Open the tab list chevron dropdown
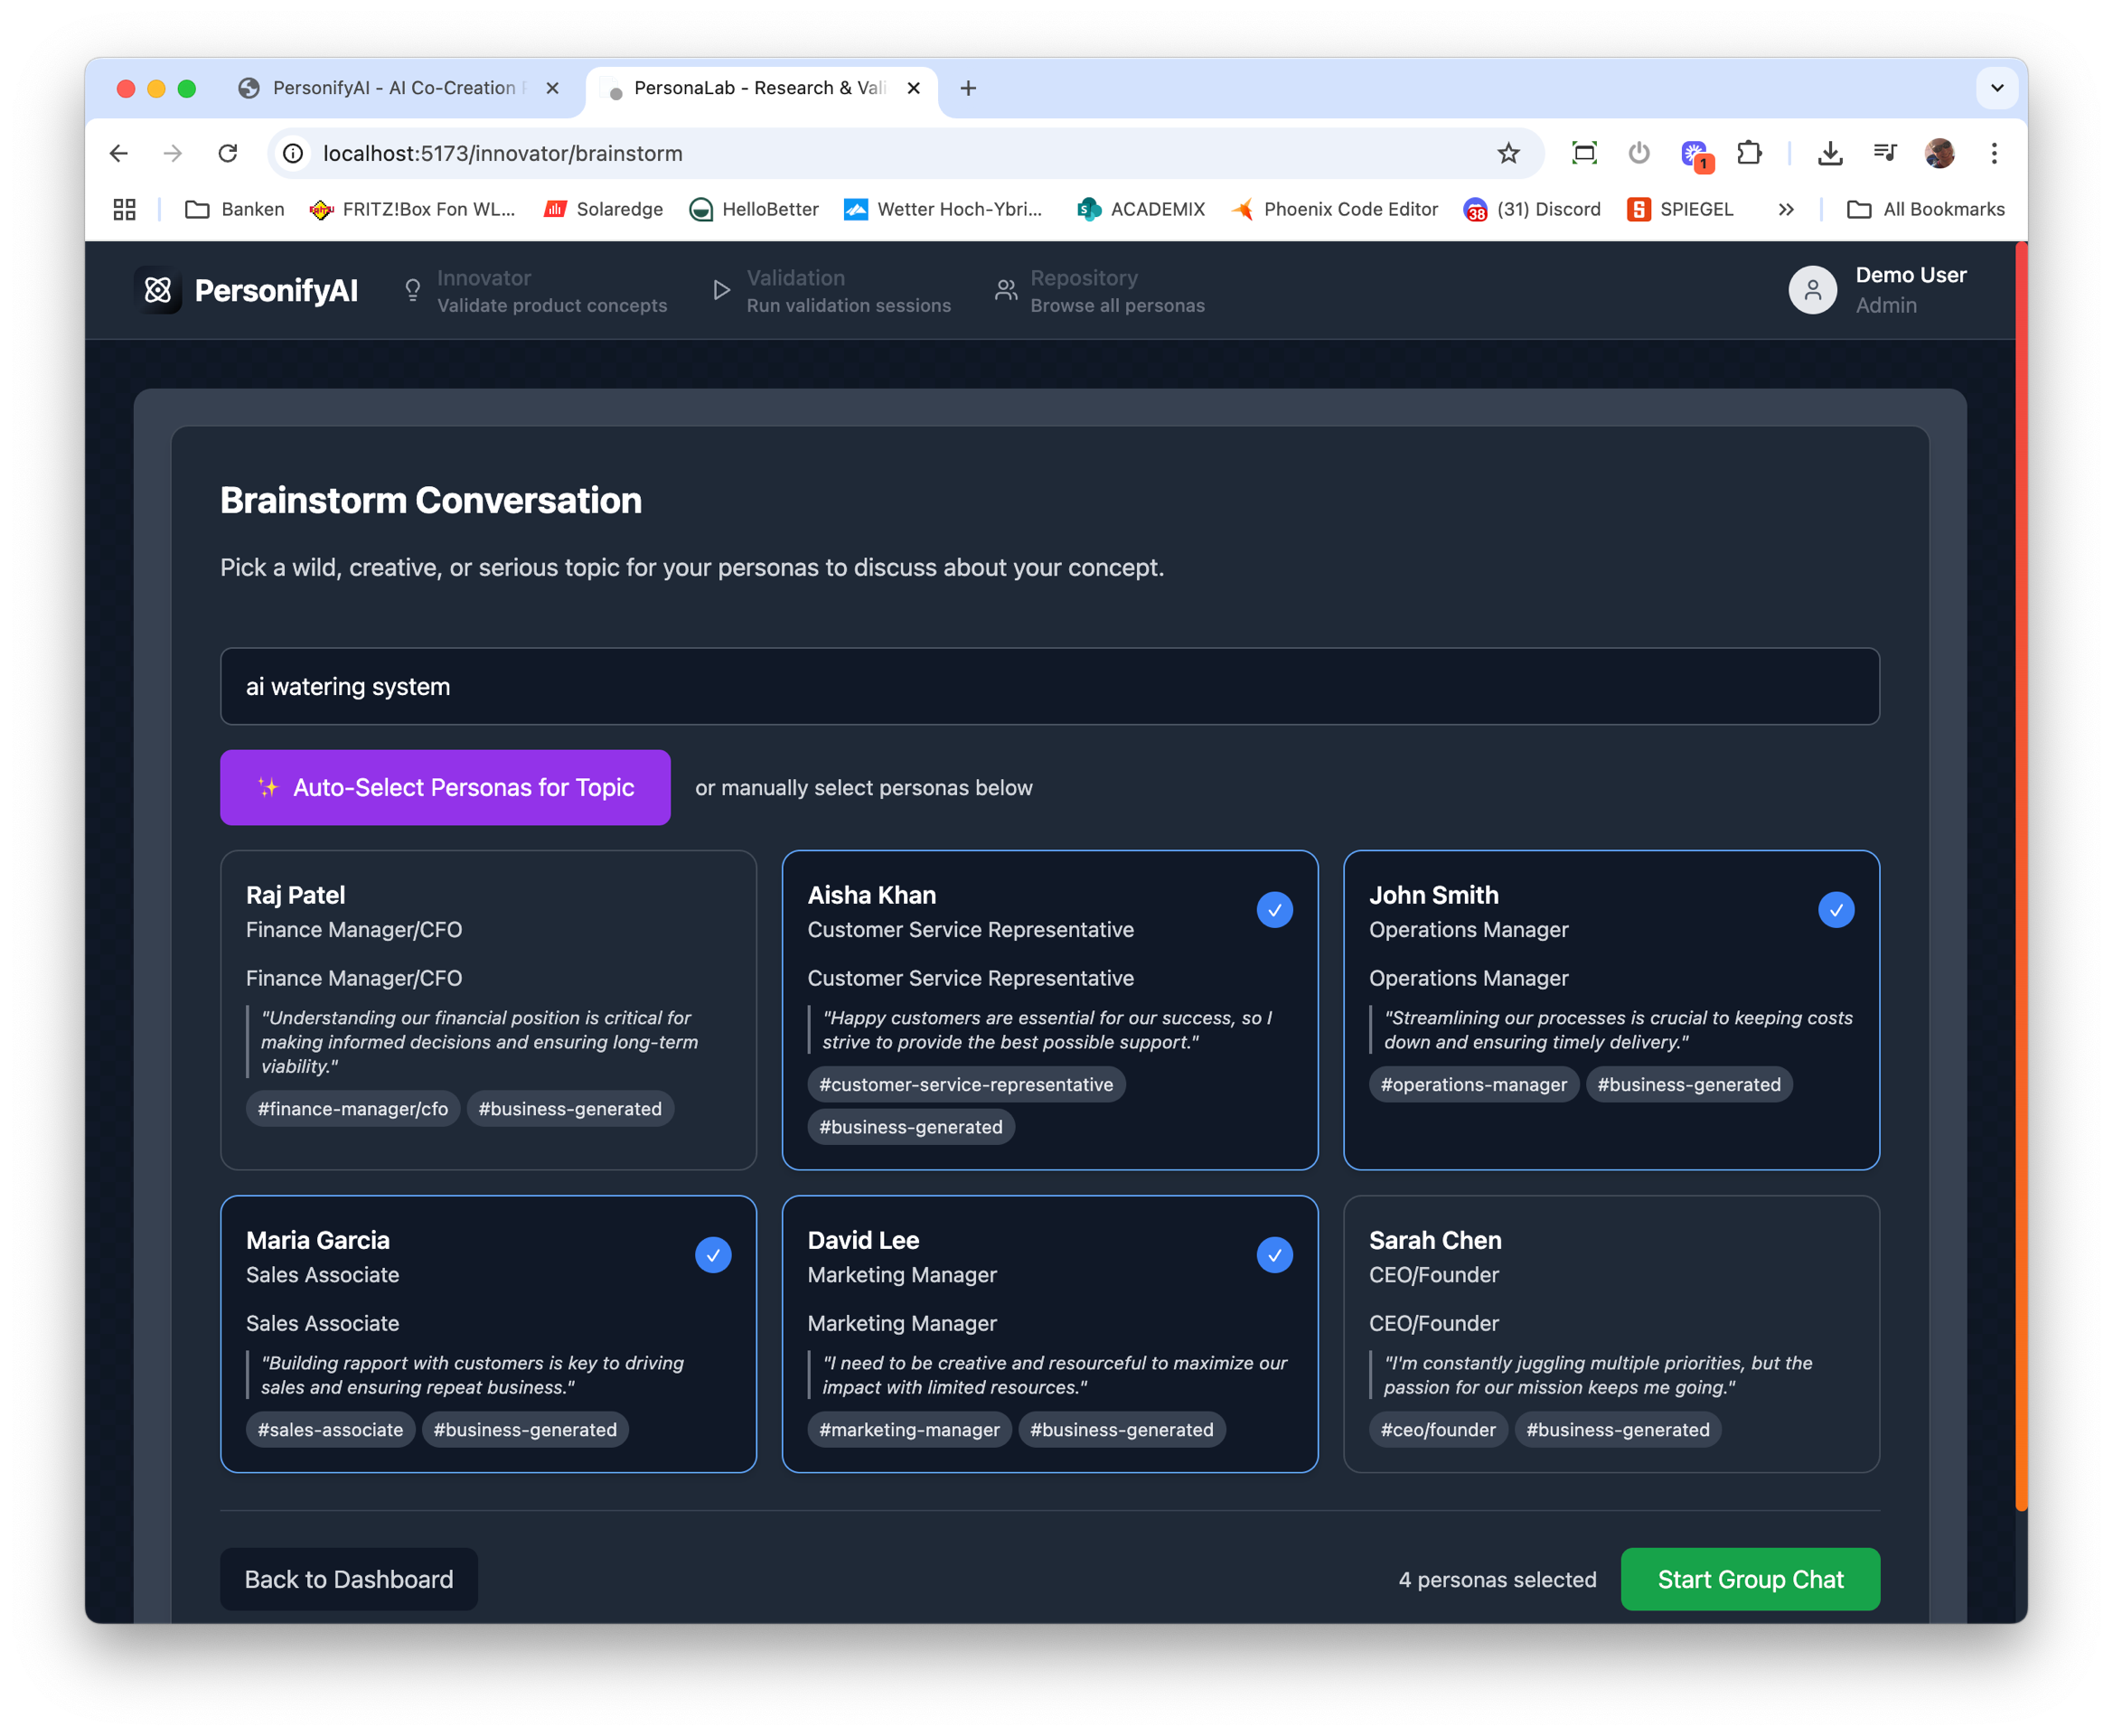 coord(1997,88)
